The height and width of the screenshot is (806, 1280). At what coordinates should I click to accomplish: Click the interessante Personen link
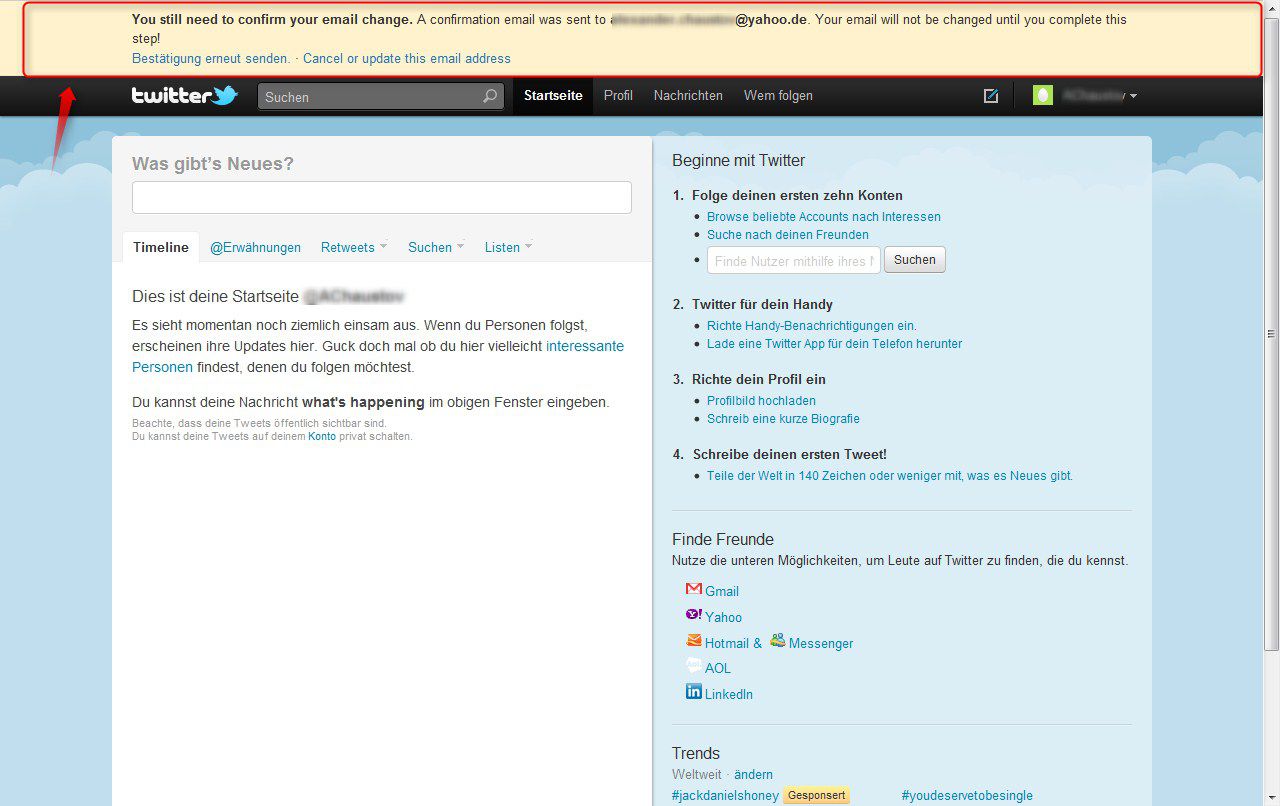[x=585, y=346]
